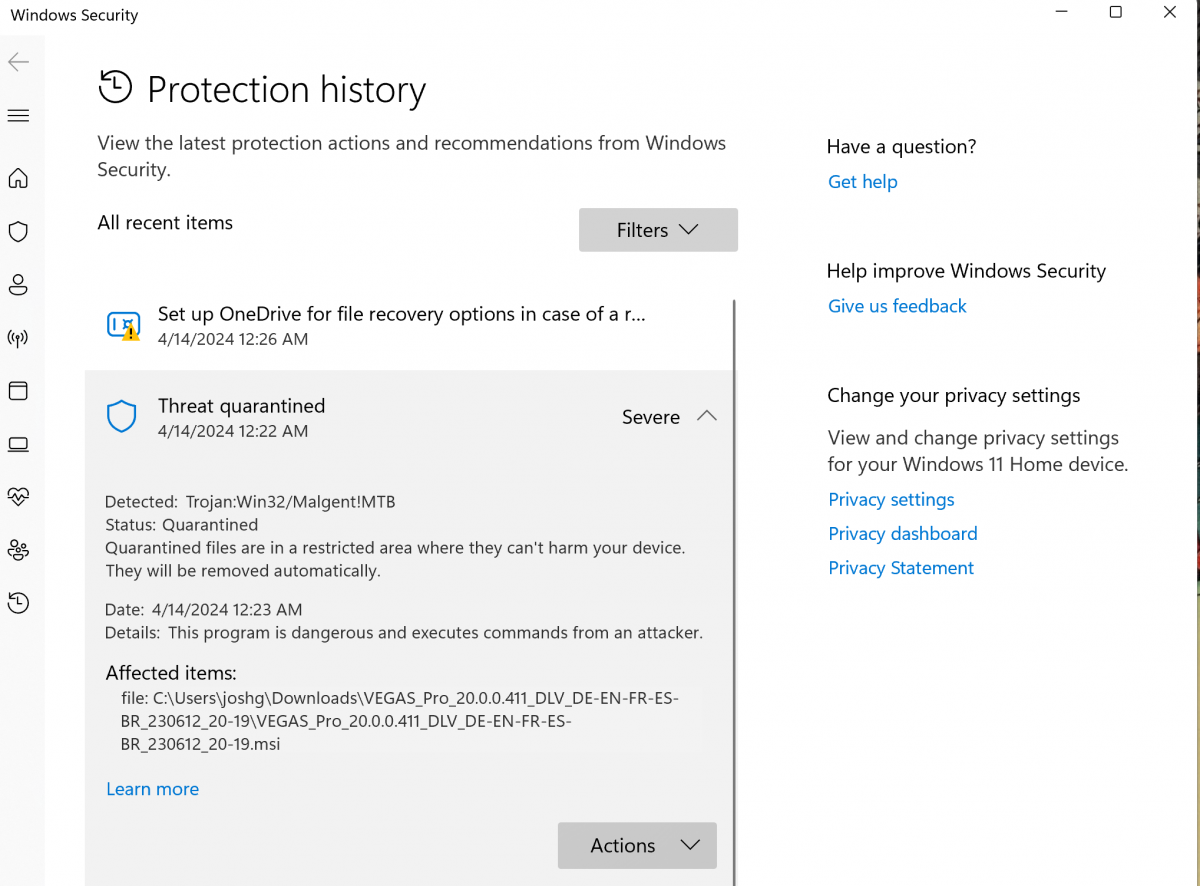1200x886 pixels.
Task: Click the Threat quarantined shield icon
Action: (122, 417)
